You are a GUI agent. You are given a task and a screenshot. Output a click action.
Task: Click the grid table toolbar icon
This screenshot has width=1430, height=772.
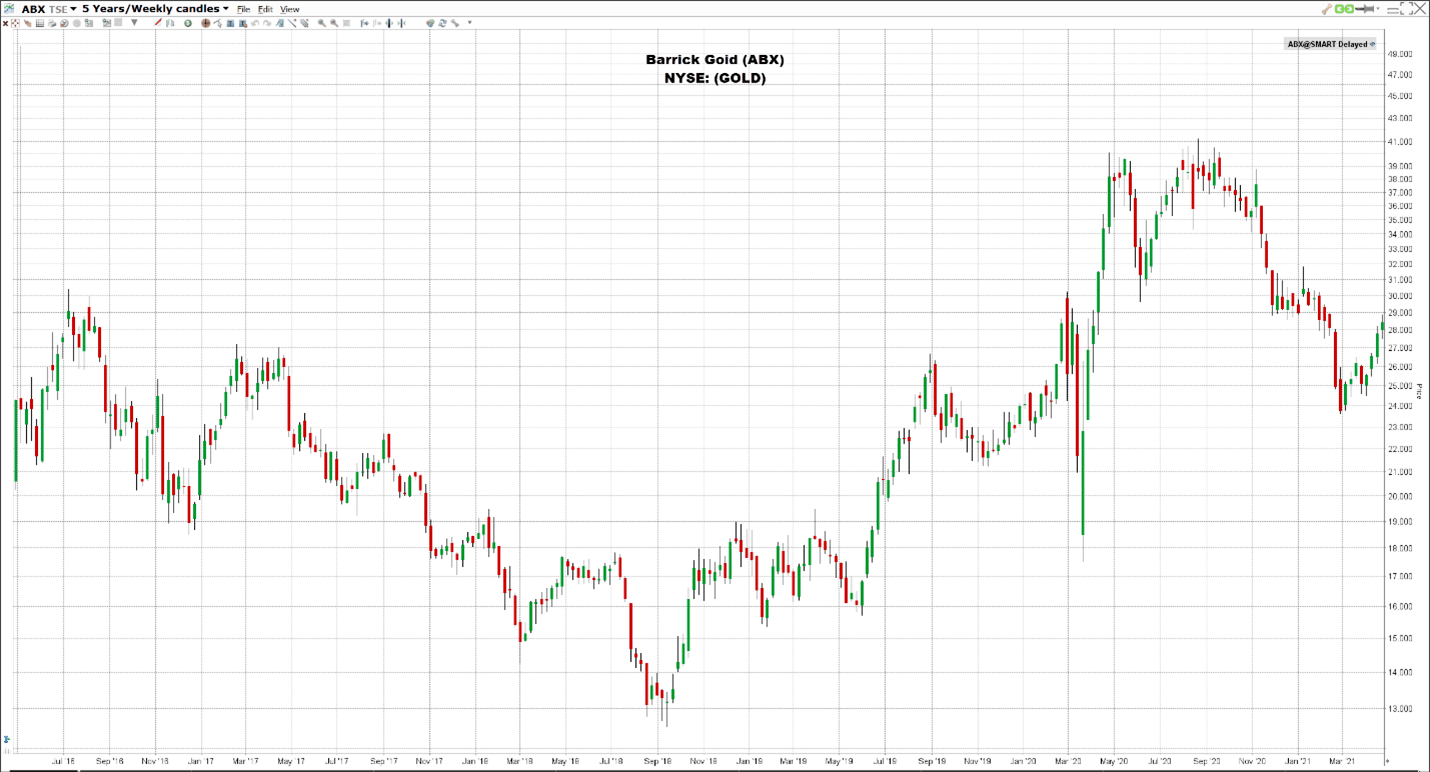[x=40, y=23]
